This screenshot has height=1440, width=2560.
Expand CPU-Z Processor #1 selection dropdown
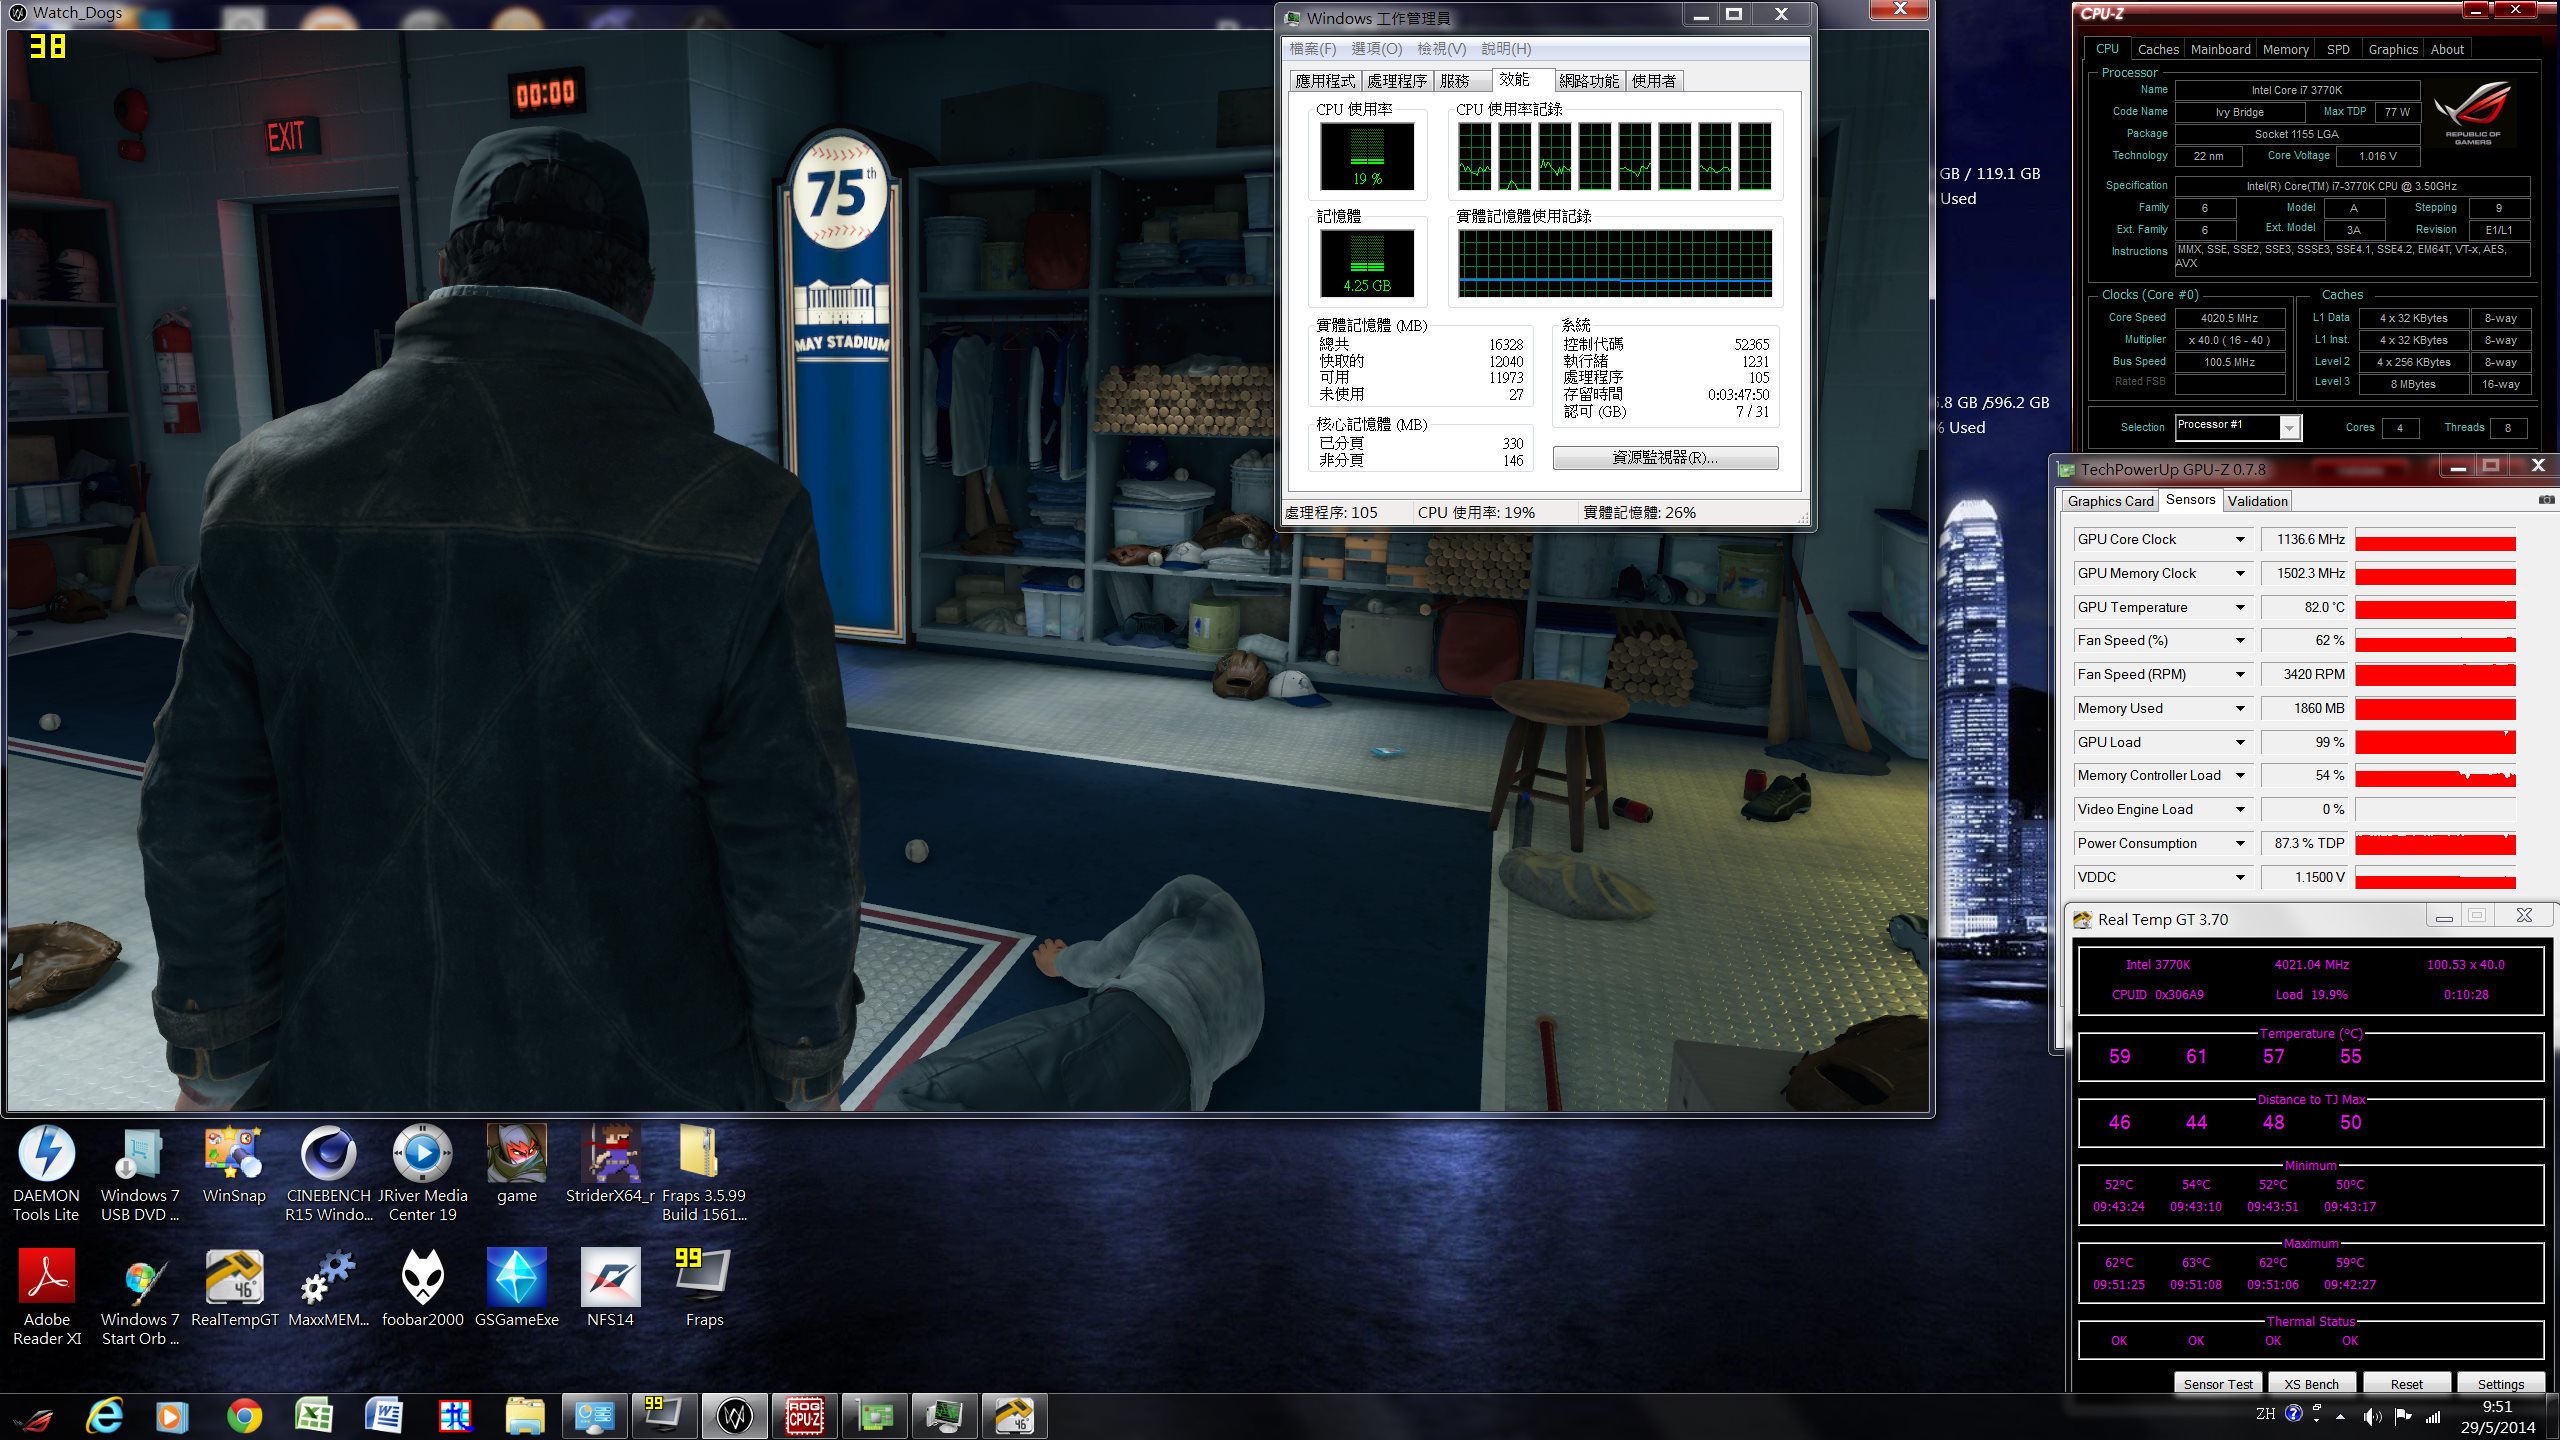click(2289, 428)
